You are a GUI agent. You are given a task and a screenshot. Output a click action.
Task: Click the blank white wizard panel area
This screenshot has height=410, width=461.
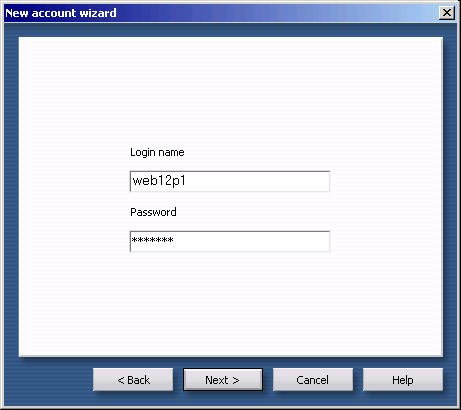coord(231,87)
